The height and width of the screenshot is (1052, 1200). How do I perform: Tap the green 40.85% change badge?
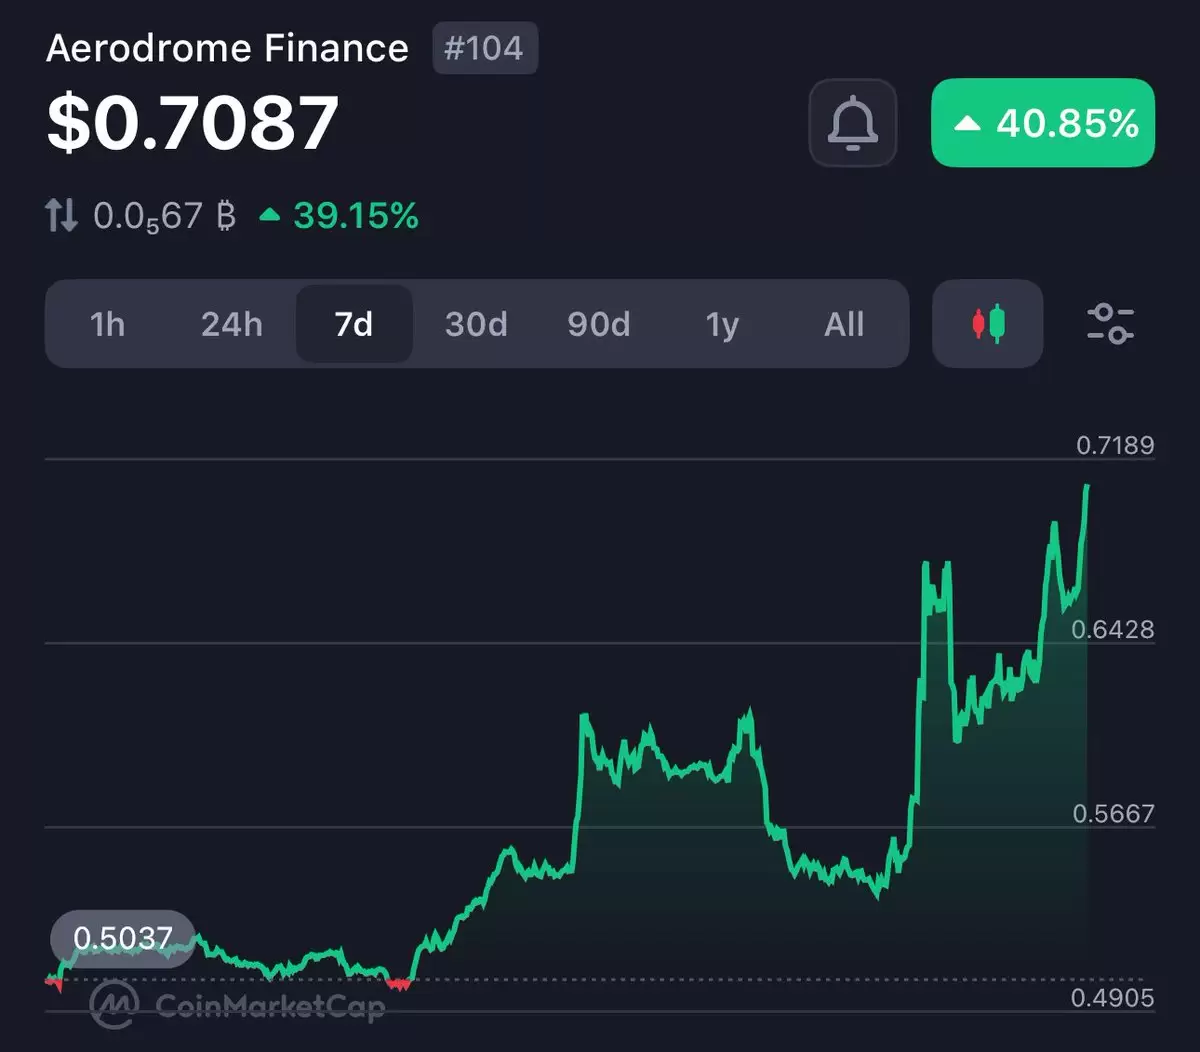(x=1043, y=123)
